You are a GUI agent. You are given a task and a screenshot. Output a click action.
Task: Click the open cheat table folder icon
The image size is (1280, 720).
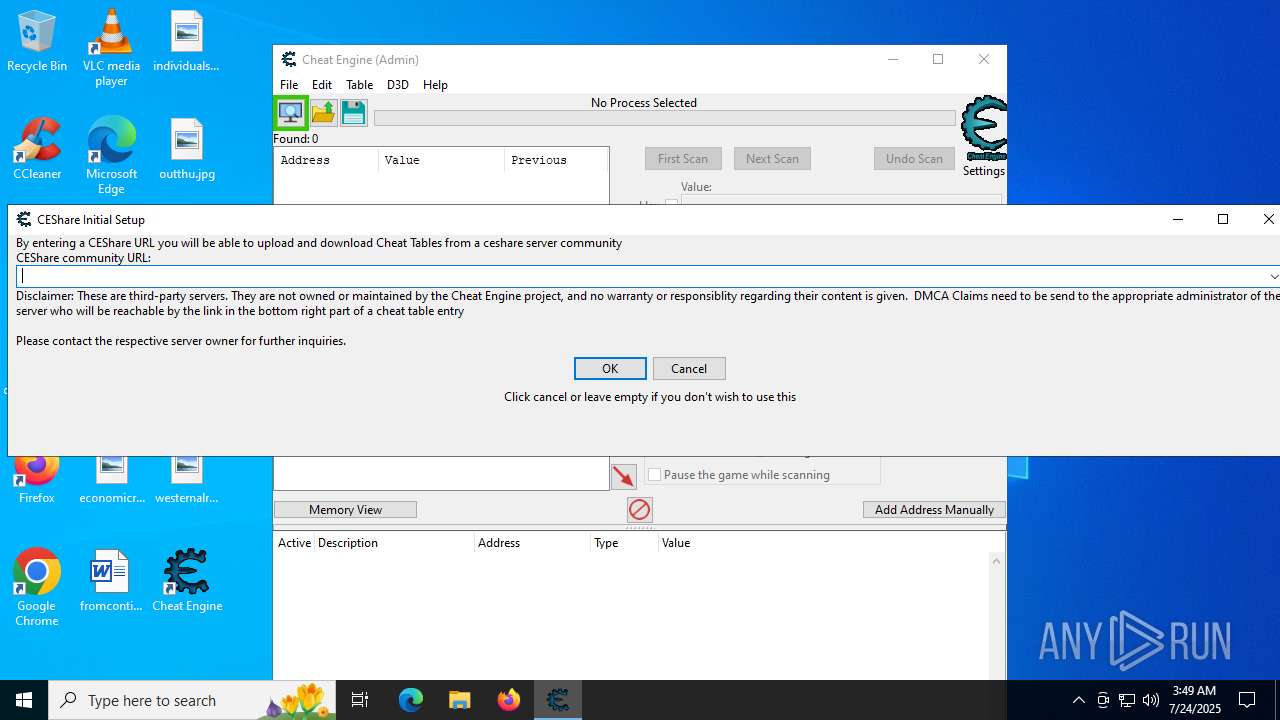[x=323, y=112]
